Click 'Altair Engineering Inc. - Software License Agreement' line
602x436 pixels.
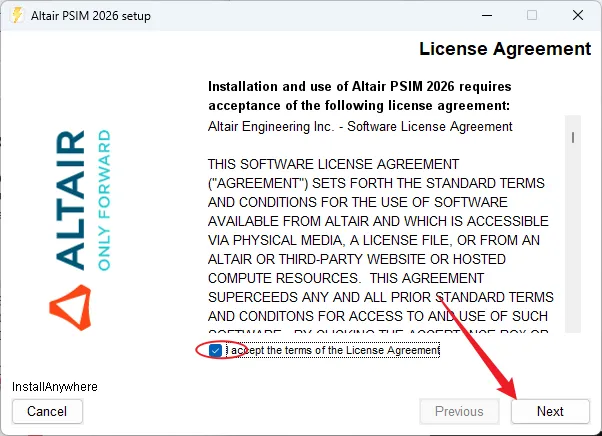coord(360,126)
